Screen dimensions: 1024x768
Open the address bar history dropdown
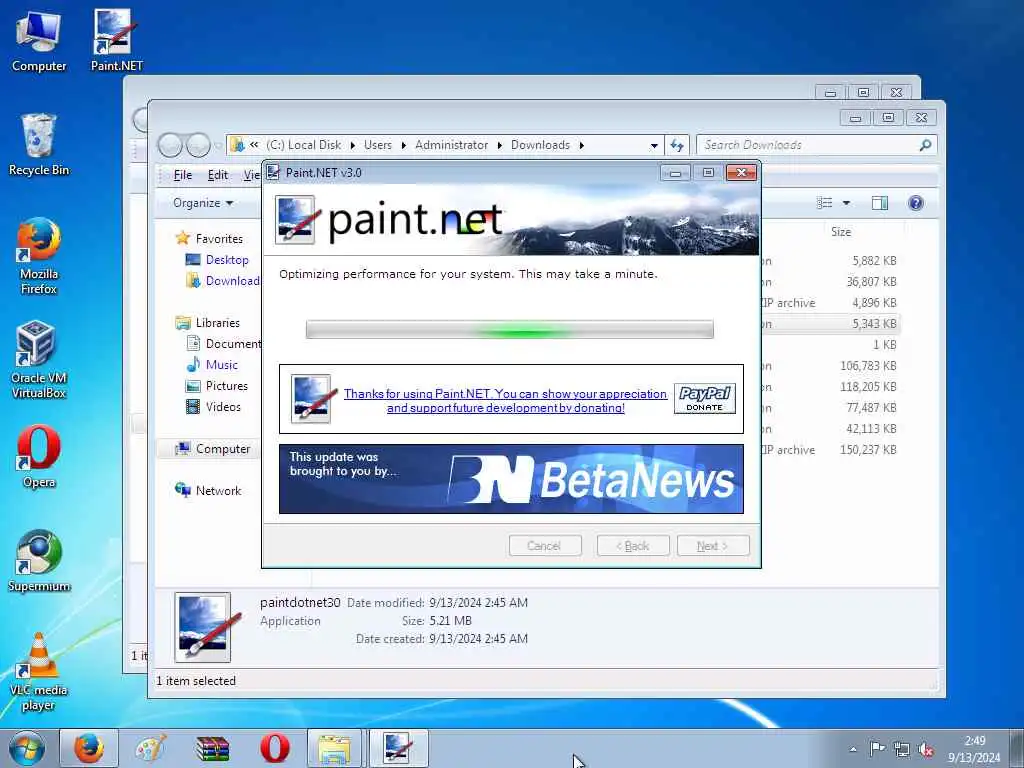pyautogui.click(x=654, y=146)
